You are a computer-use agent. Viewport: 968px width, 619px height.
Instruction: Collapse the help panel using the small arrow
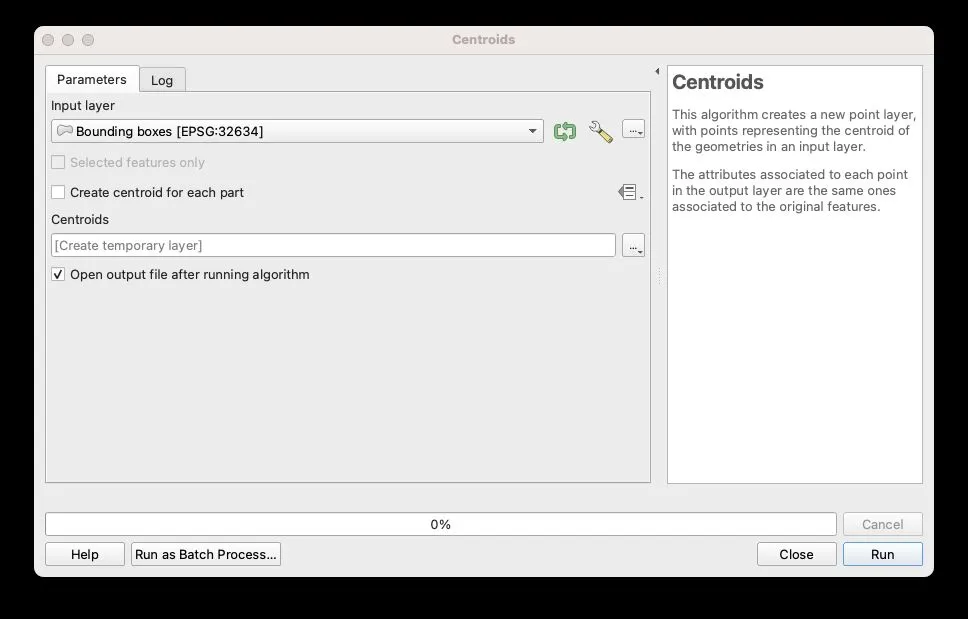click(657, 71)
